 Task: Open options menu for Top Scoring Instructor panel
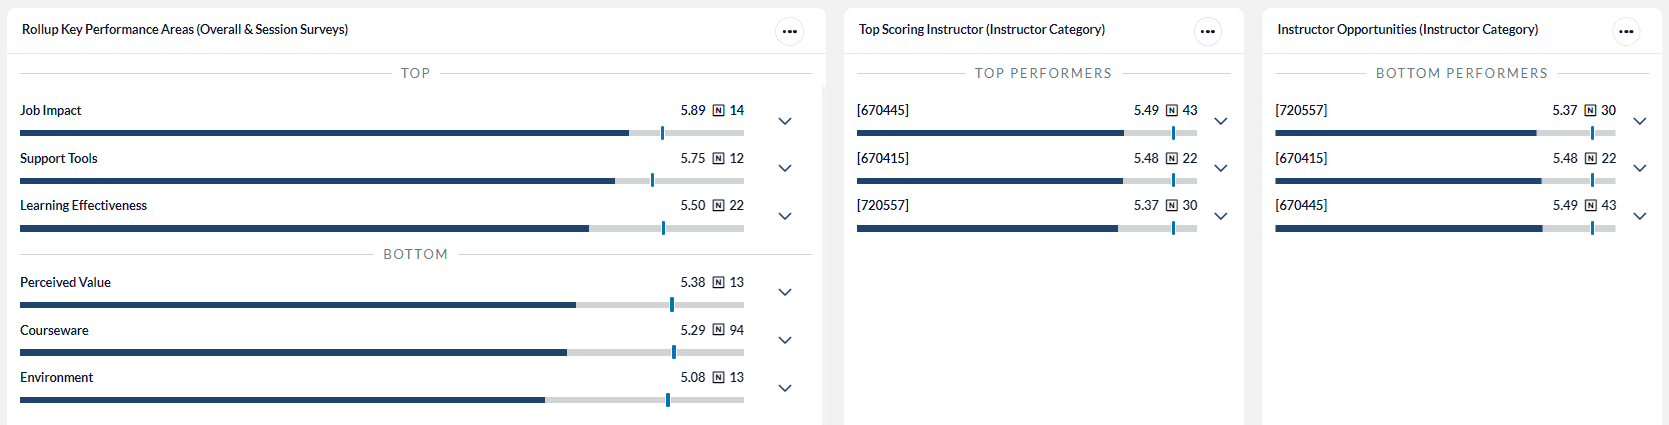tap(1207, 31)
